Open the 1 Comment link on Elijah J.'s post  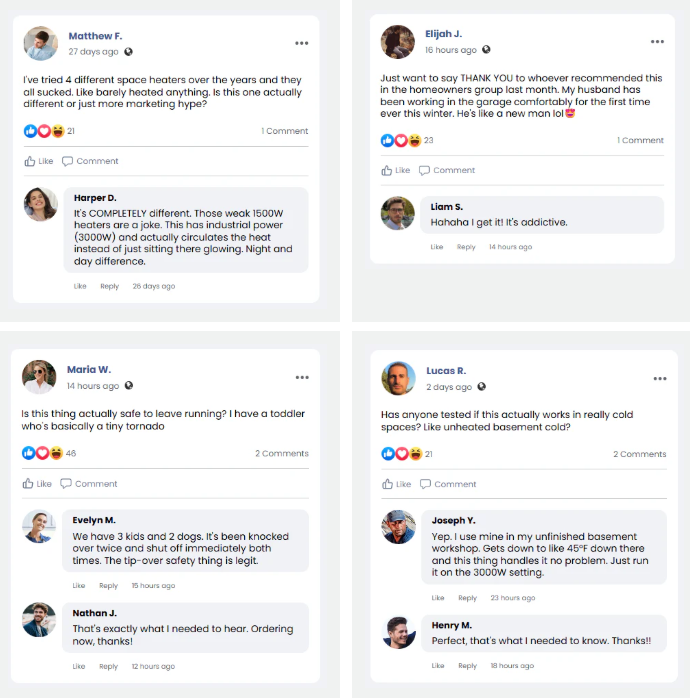pyautogui.click(x=640, y=141)
